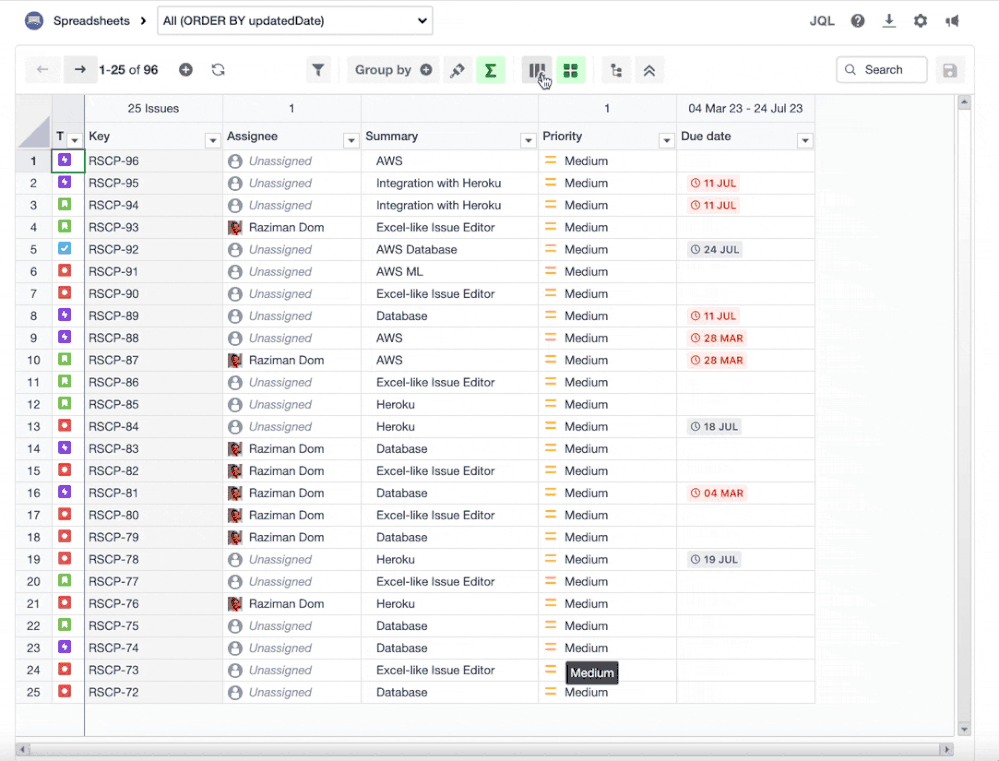Click the 04 Mar 23 - 24 Jul 23 range cell

pos(745,108)
